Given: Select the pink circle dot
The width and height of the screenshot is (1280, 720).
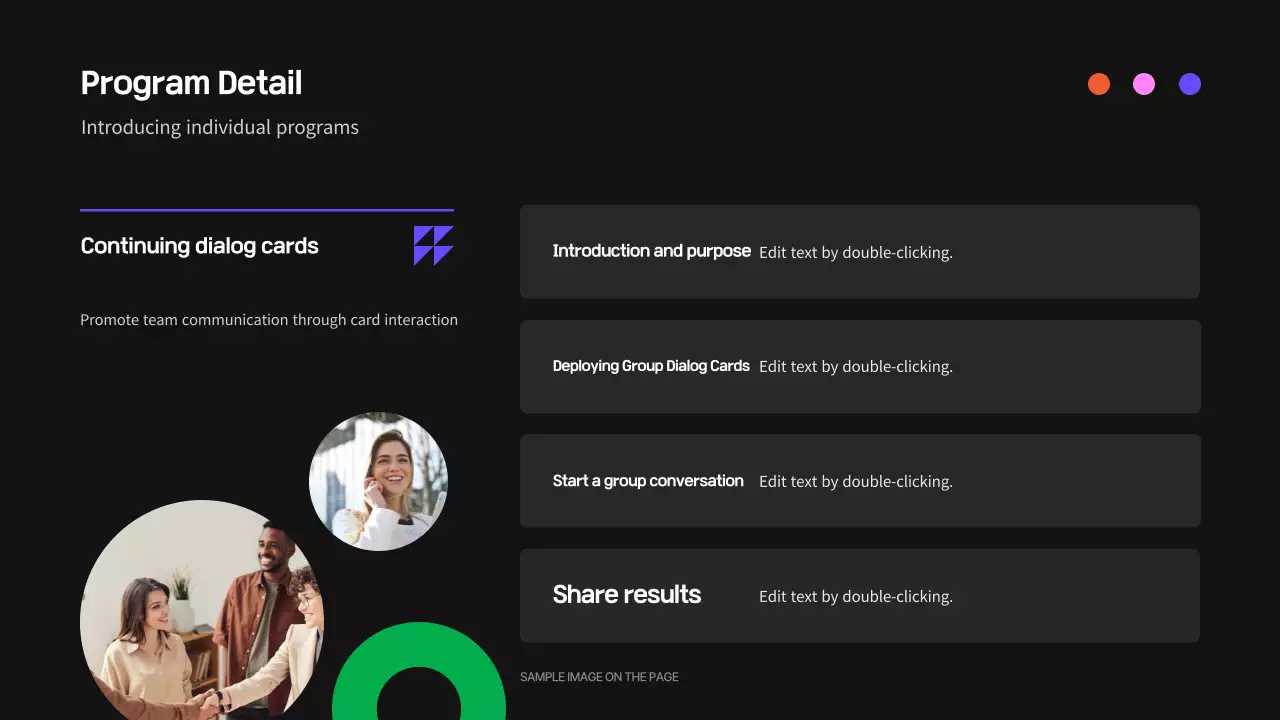Looking at the screenshot, I should point(1144,84).
